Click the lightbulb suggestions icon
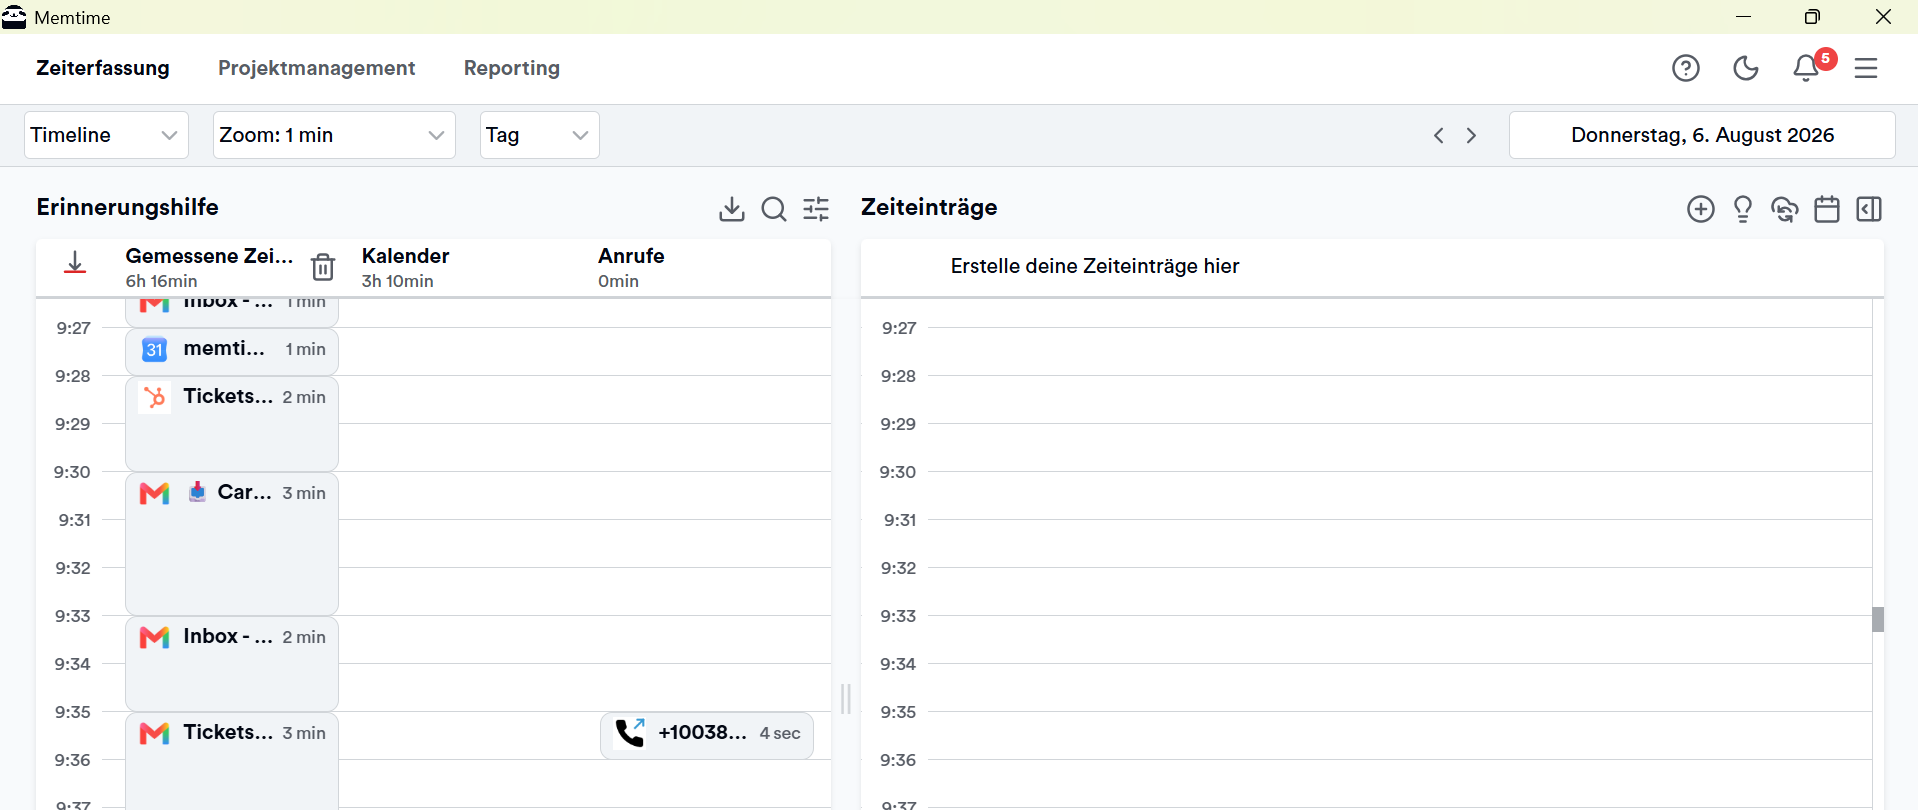1918x810 pixels. (1743, 209)
